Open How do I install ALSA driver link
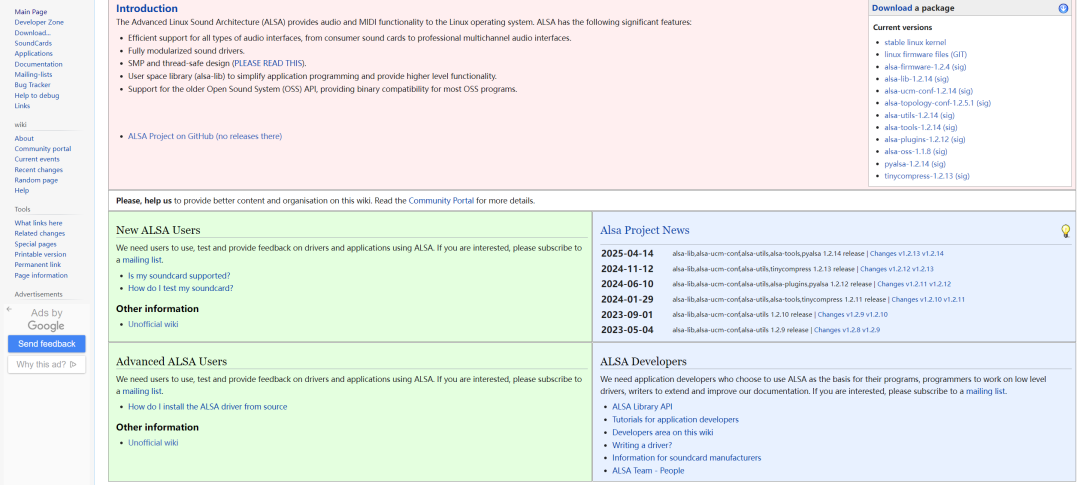The height and width of the screenshot is (485, 1080). point(207,407)
